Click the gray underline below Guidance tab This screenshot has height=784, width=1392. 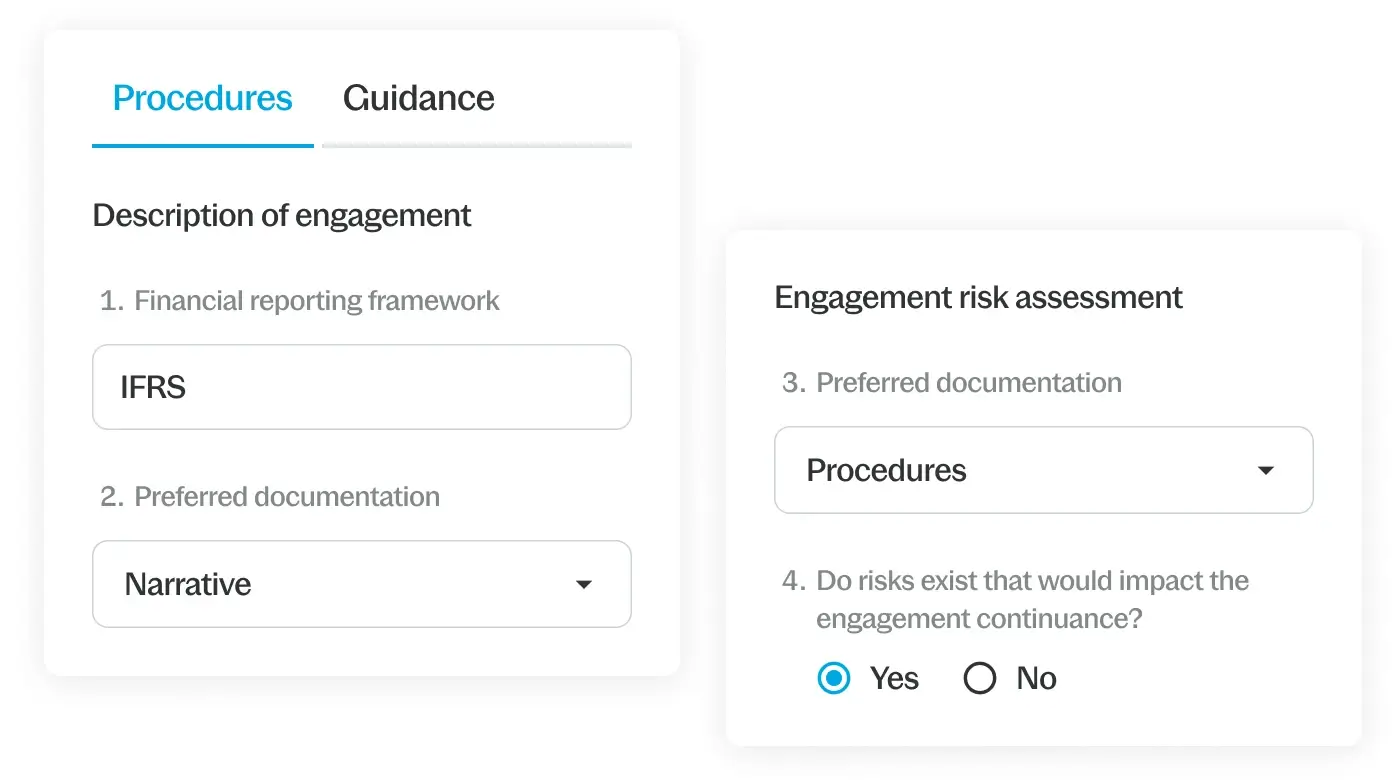pyautogui.click(x=477, y=145)
